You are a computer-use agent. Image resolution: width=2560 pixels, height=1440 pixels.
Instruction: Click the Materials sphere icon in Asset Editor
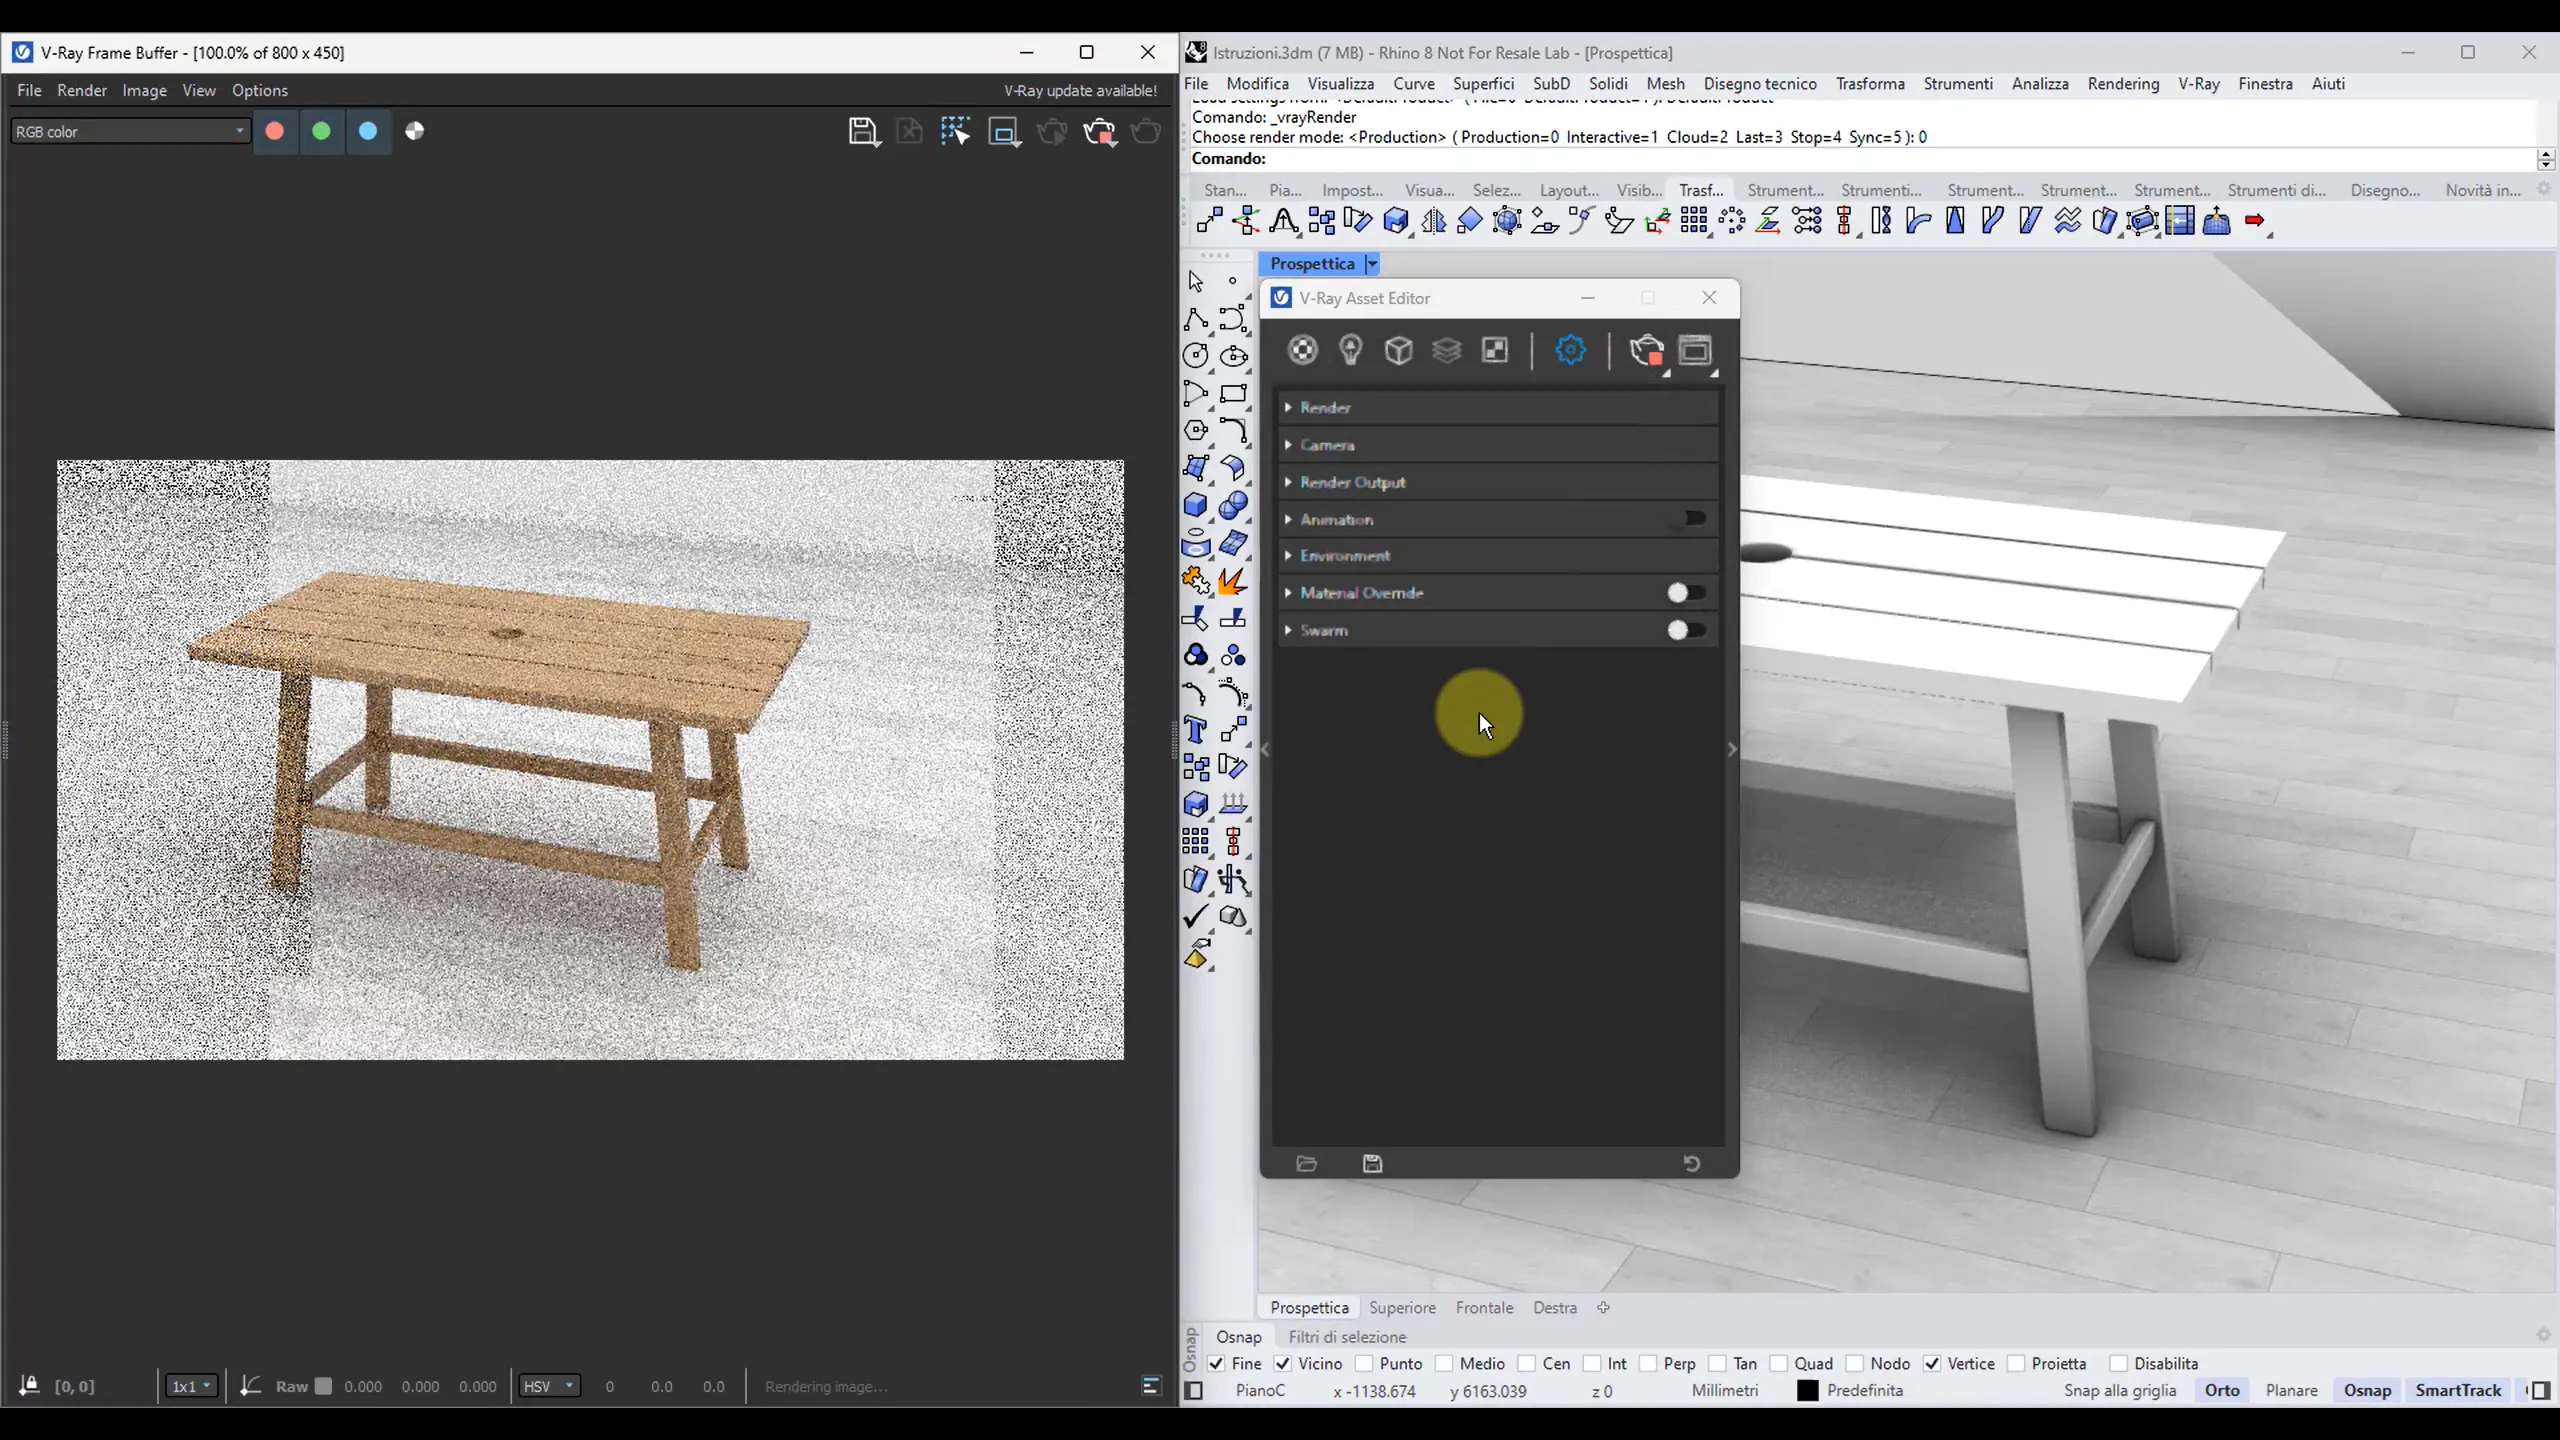pyautogui.click(x=1302, y=350)
